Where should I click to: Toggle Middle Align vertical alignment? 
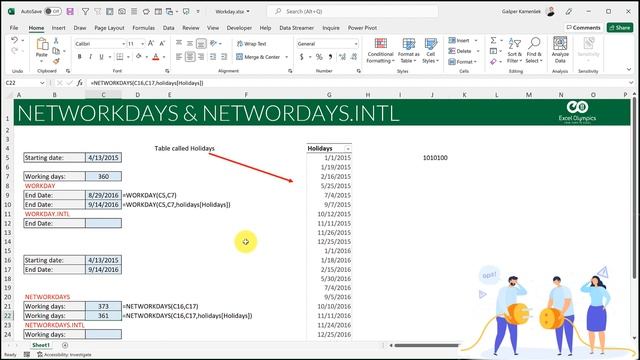[190, 43]
